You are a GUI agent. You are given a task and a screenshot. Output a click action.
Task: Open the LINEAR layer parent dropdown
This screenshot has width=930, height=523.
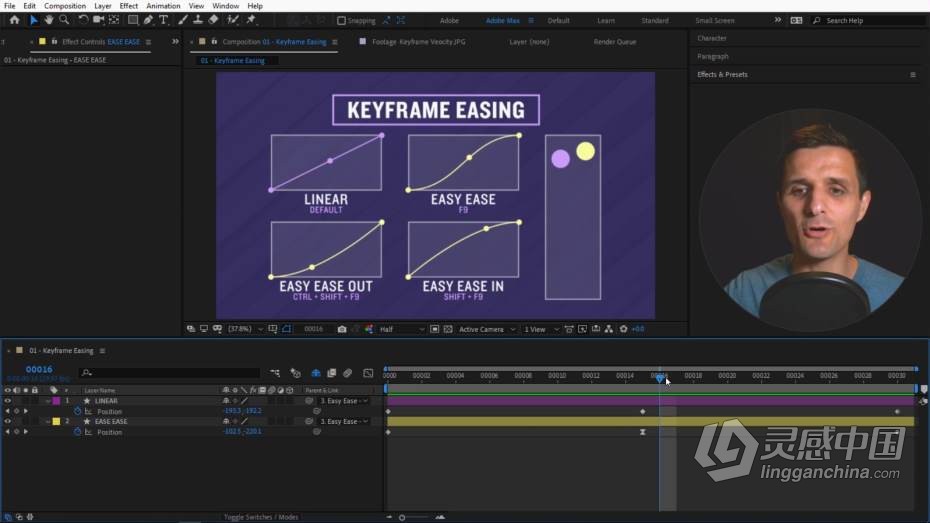tap(344, 401)
